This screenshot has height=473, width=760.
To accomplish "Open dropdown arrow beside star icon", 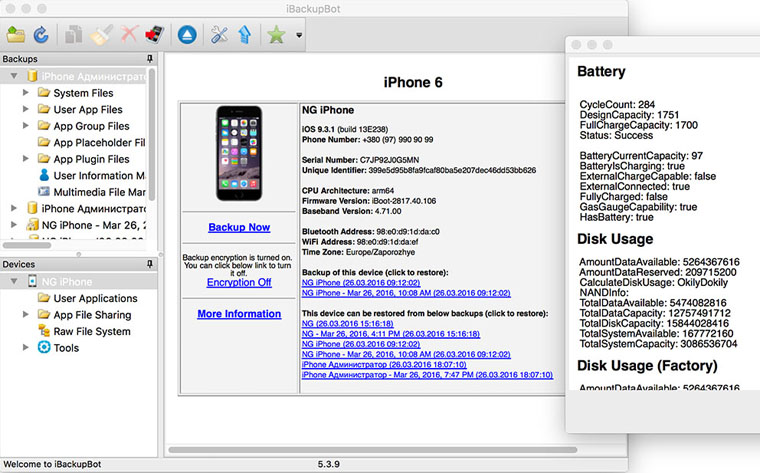I will click(x=299, y=35).
